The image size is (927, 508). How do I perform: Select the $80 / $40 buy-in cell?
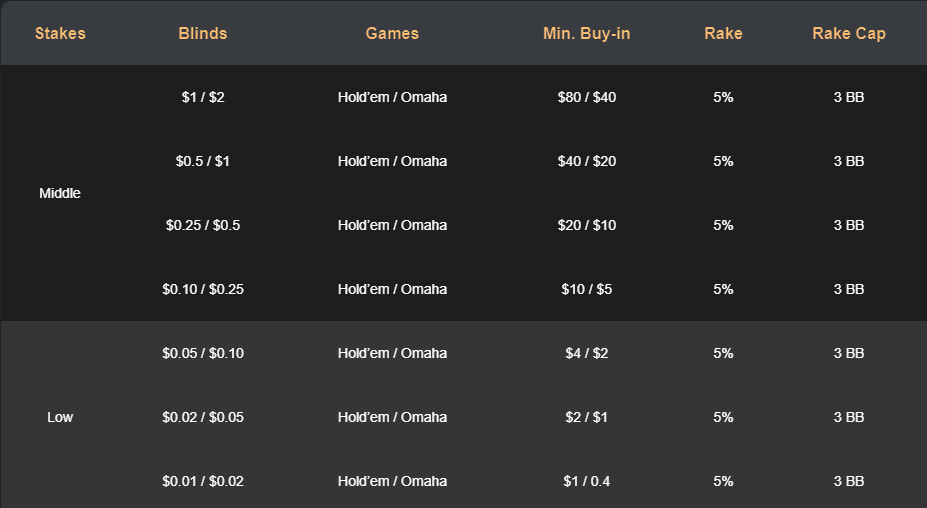(x=586, y=97)
